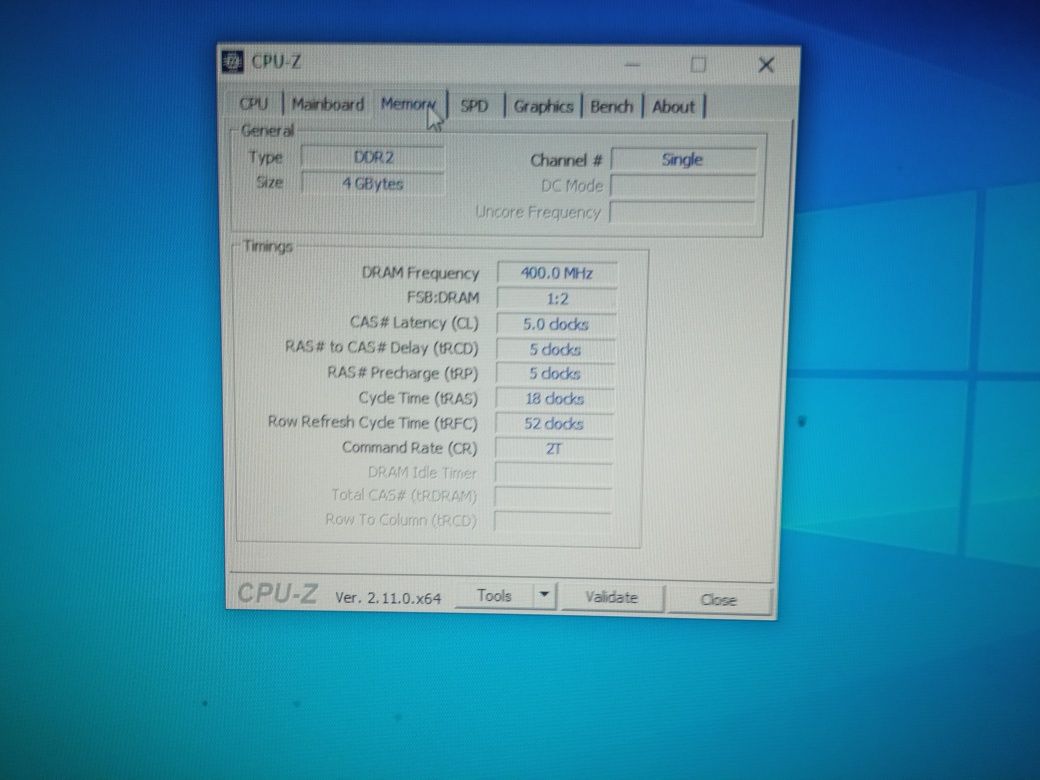Switch to the CPU tab
The image size is (1040, 780).
[253, 104]
